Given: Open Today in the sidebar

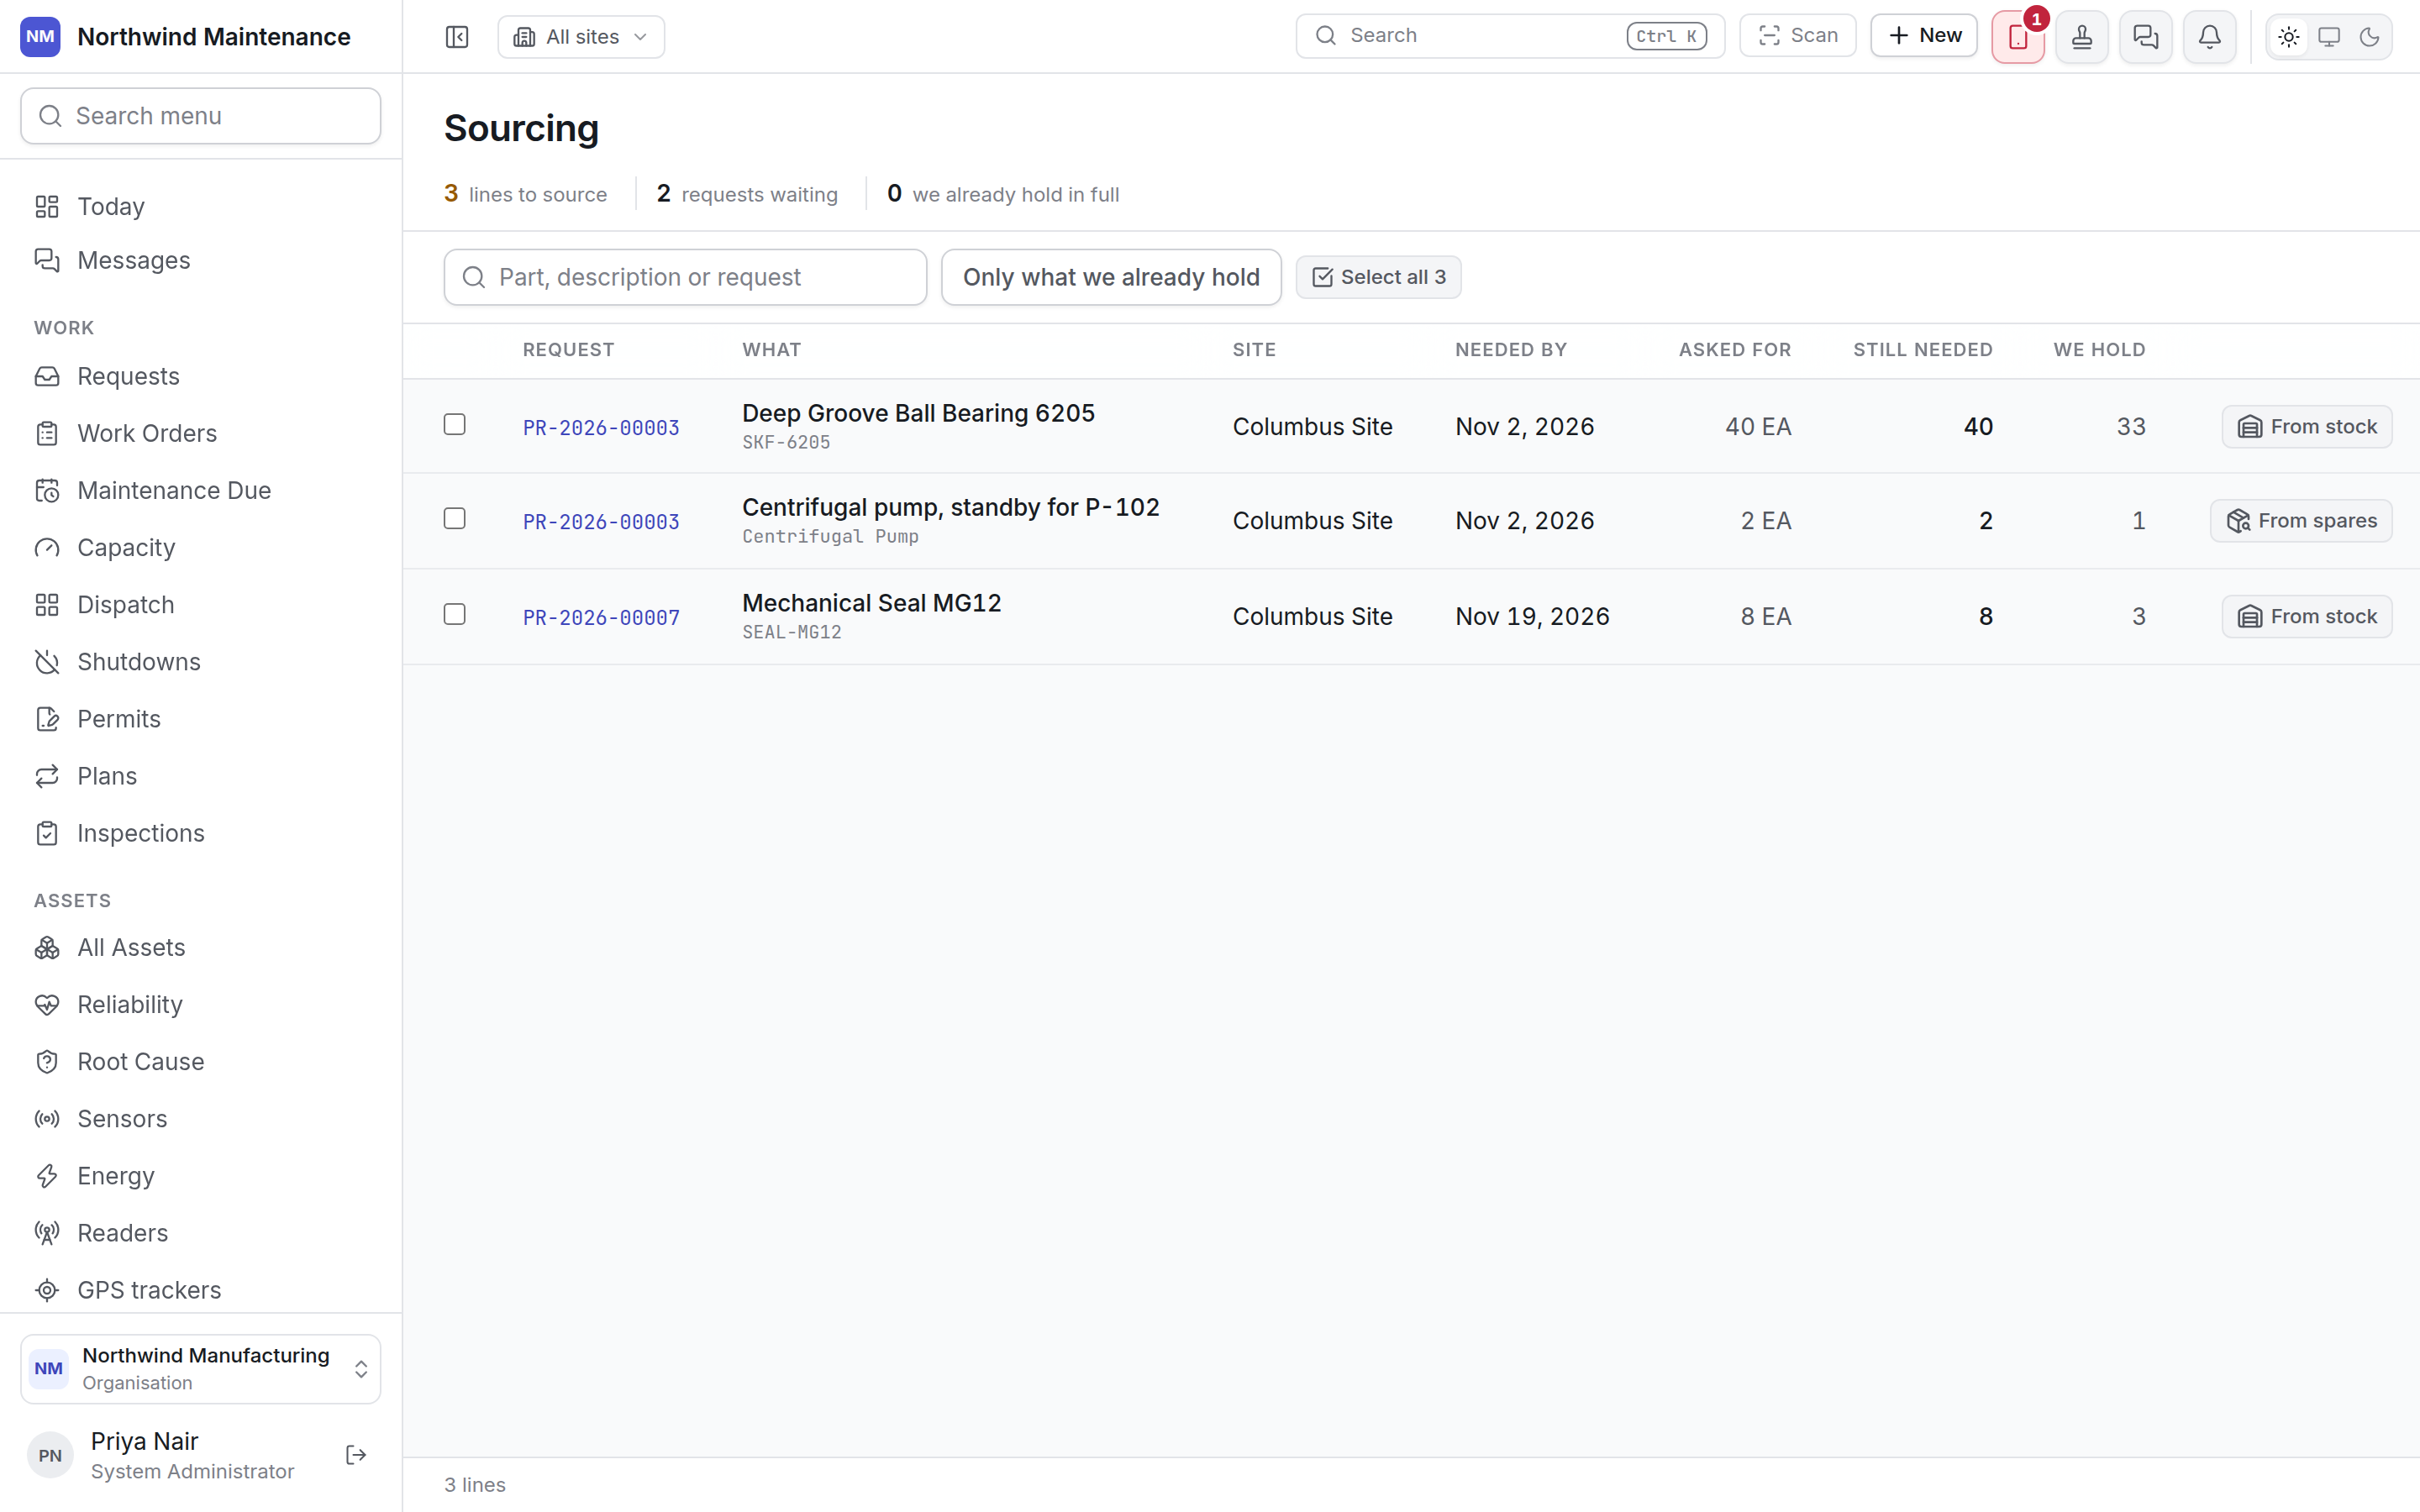Looking at the screenshot, I should click(200, 206).
